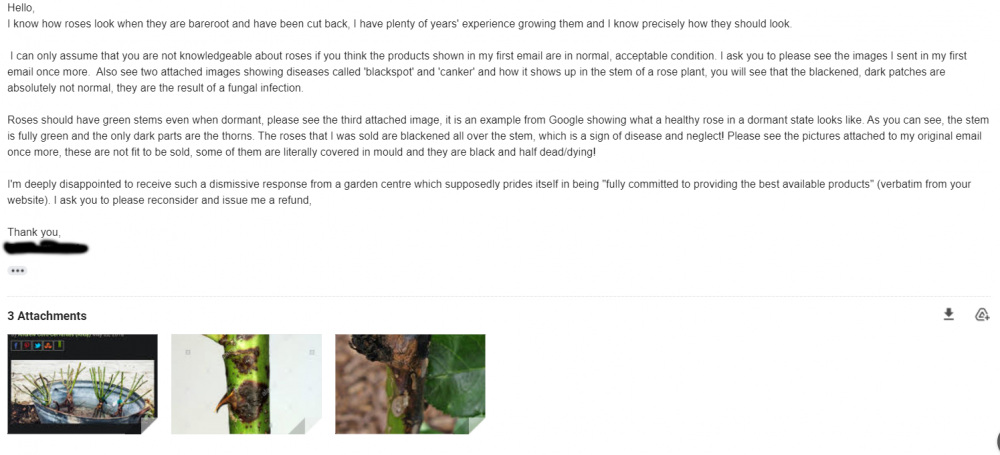Add all attachments to Drive
Image resolution: width=1000 pixels, height=455 pixels.
(x=982, y=315)
